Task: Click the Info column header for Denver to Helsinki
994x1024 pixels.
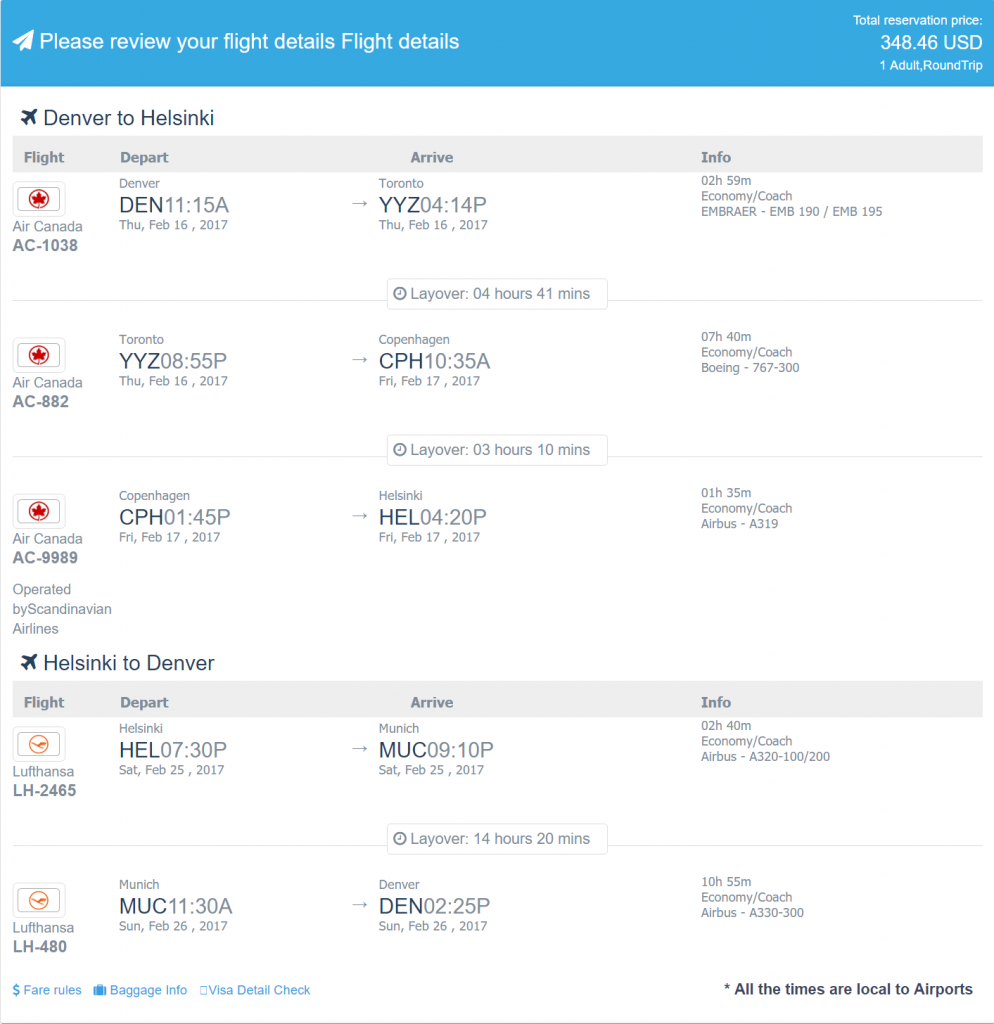Action: (716, 157)
